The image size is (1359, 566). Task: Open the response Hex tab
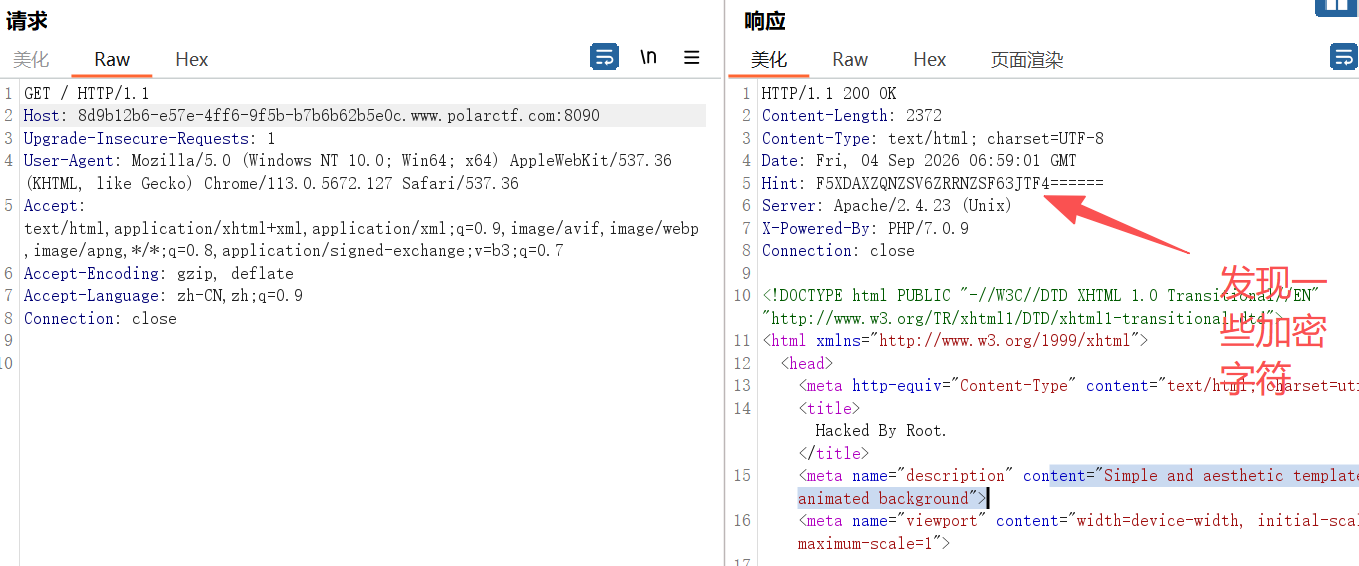(x=929, y=60)
